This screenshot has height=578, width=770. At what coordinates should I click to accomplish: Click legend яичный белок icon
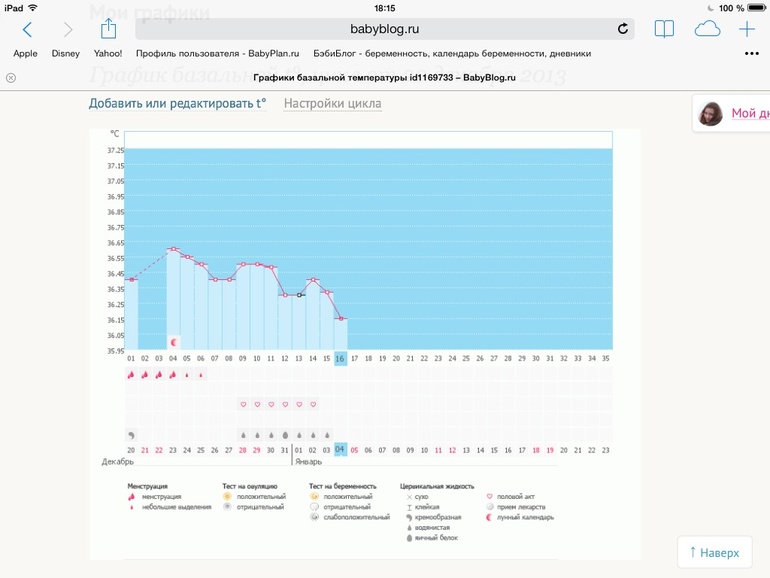click(x=409, y=538)
